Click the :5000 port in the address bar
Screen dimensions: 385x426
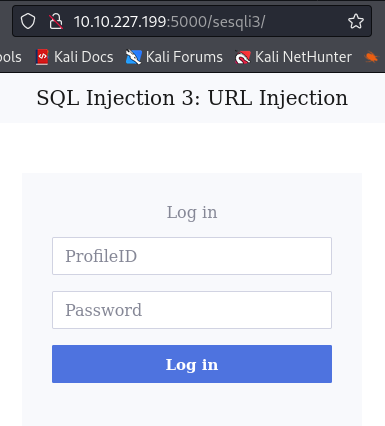click(x=187, y=22)
